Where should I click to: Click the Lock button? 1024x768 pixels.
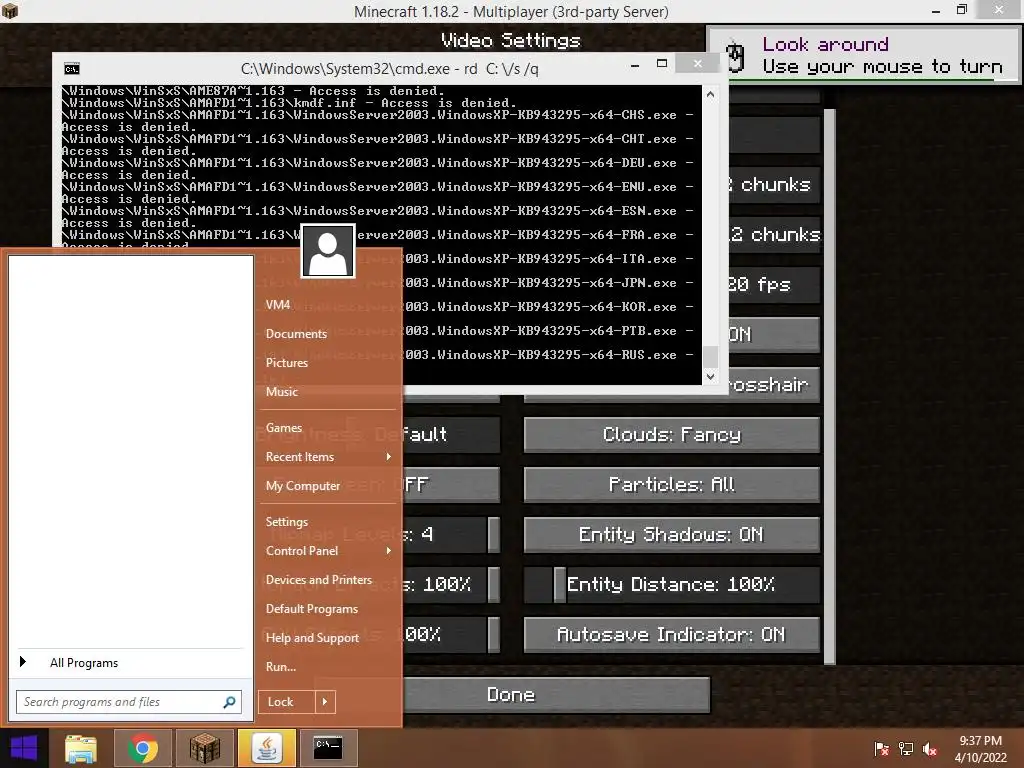(287, 702)
